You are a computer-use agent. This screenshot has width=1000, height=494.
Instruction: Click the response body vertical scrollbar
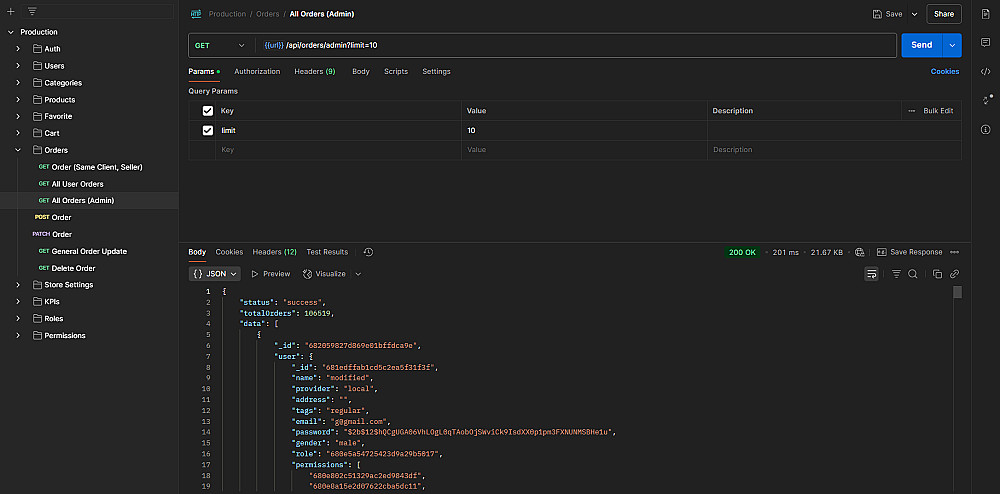957,293
